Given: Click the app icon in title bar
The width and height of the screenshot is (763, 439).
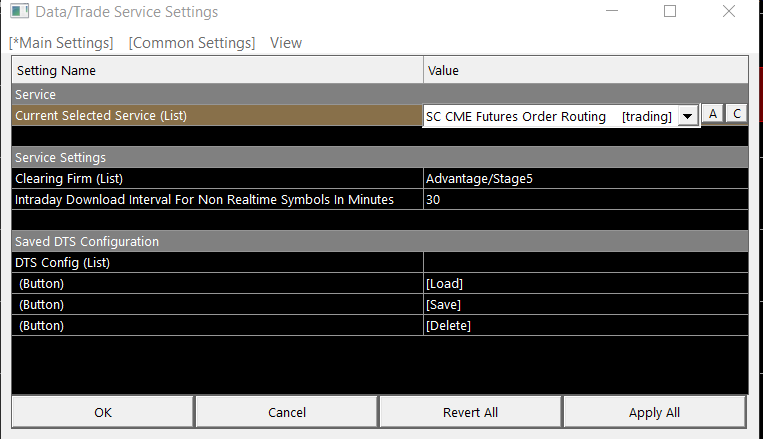Looking at the screenshot, I should click(x=20, y=13).
